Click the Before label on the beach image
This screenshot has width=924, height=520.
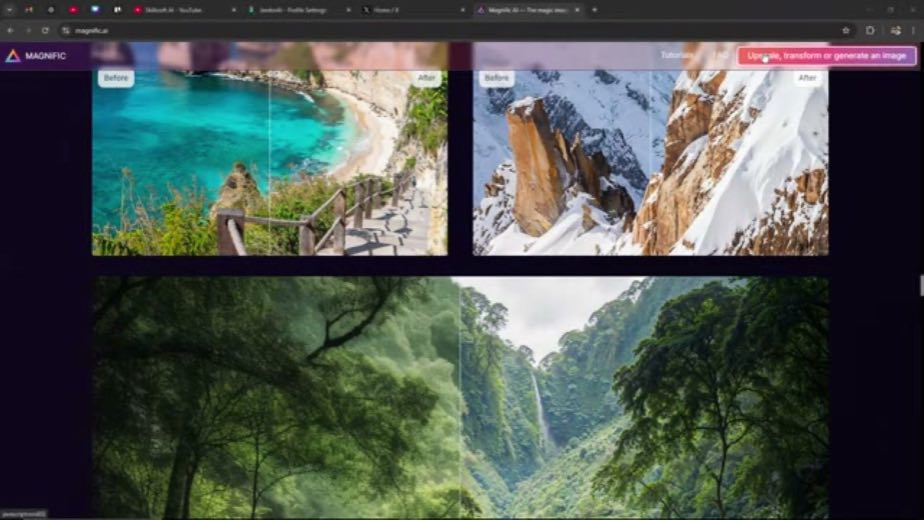pyautogui.click(x=116, y=78)
